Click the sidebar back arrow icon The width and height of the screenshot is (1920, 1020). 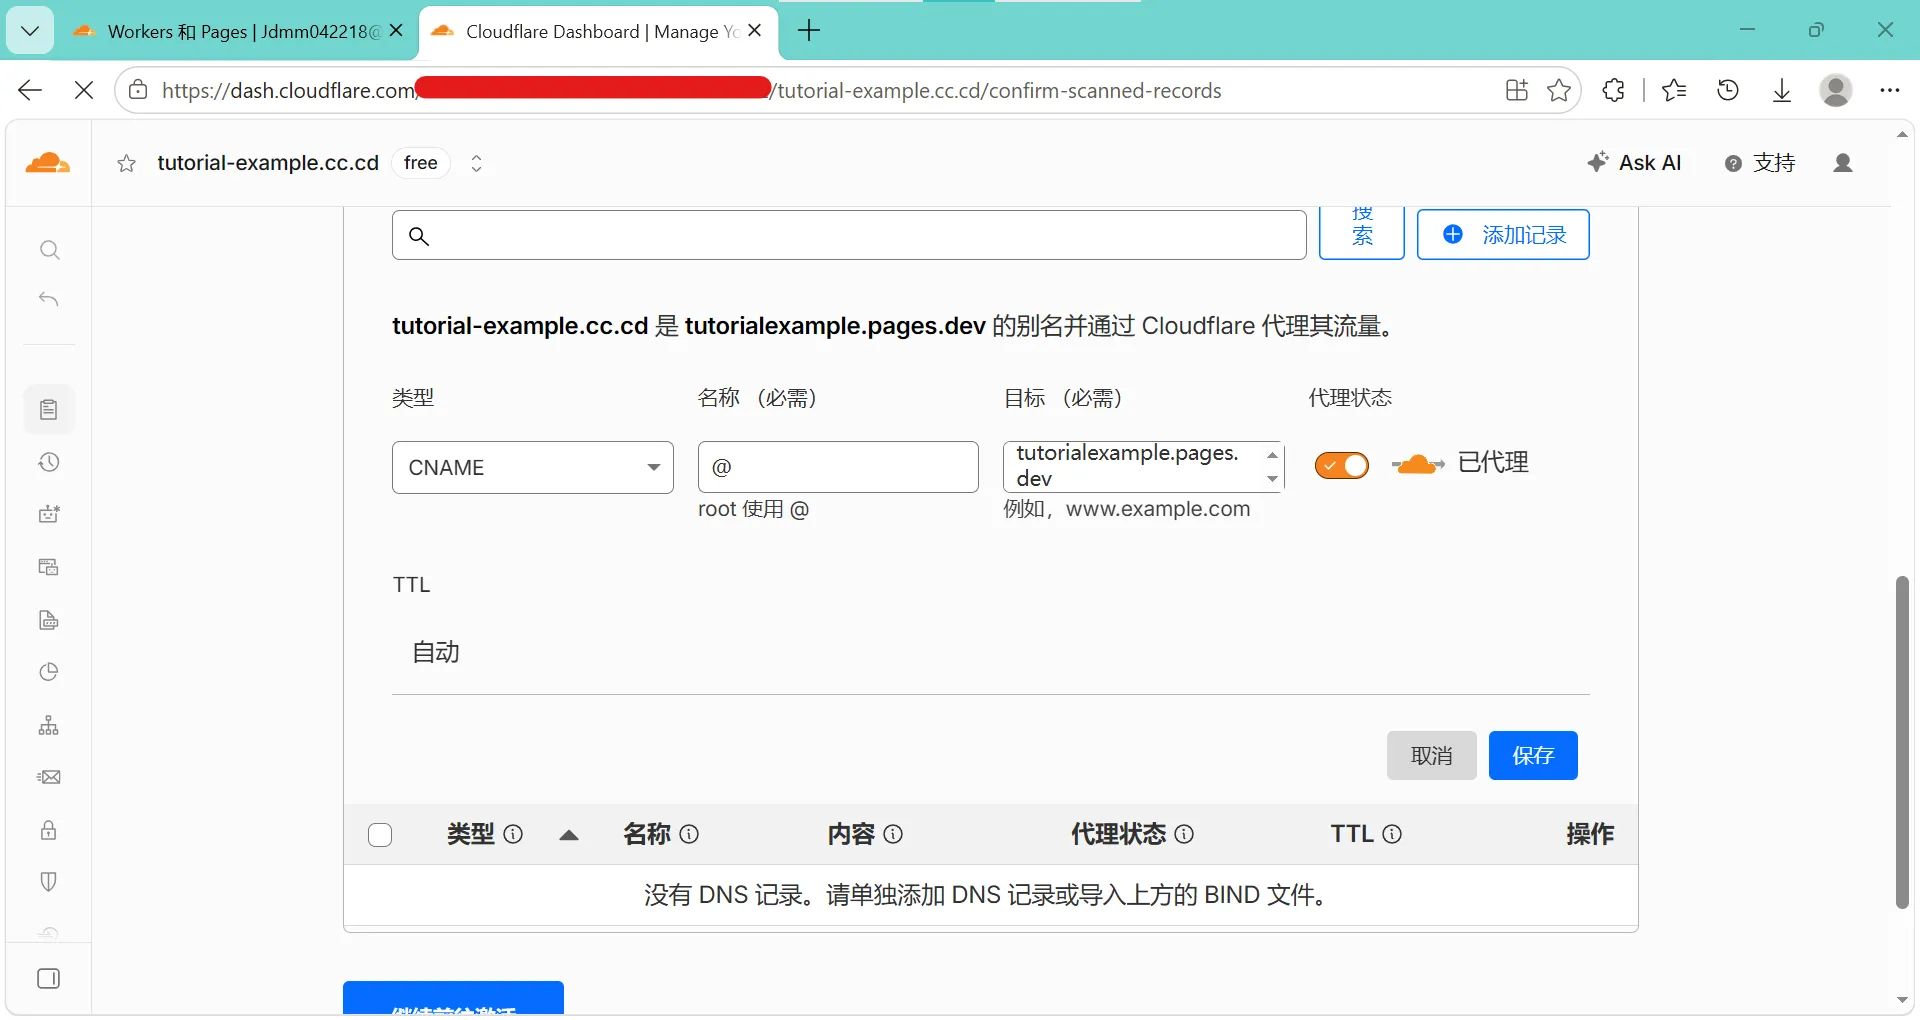(x=49, y=299)
